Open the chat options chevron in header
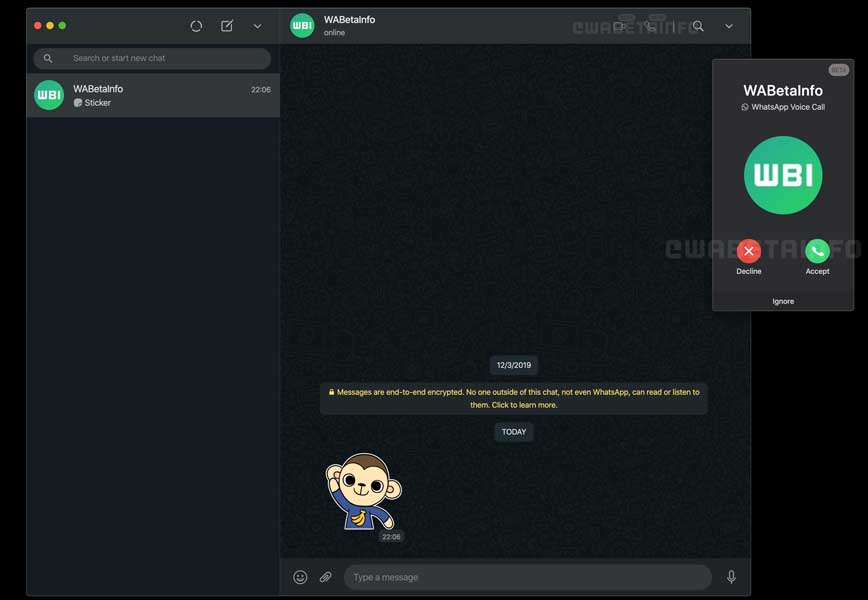This screenshot has width=868, height=600. [x=728, y=26]
